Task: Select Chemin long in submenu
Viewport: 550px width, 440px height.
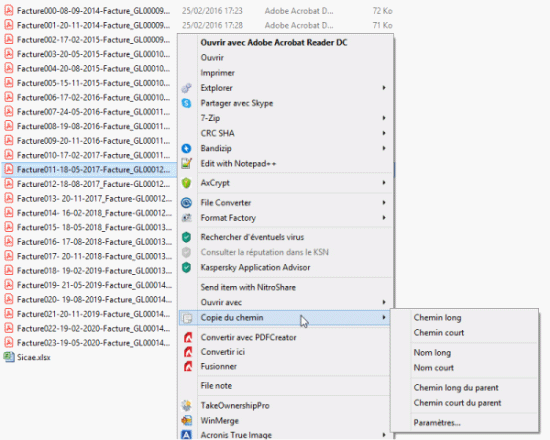Action: [437, 318]
